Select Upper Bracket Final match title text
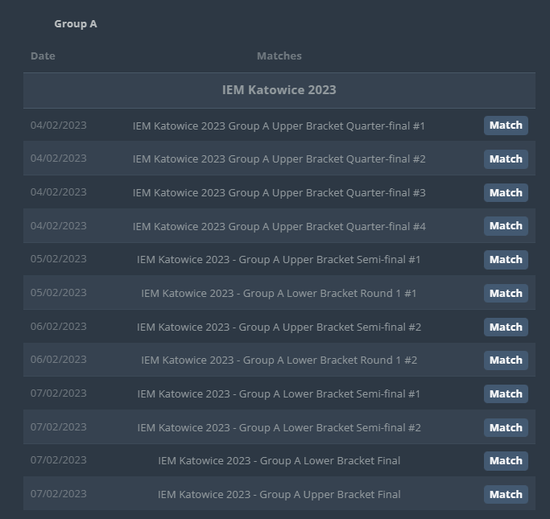Viewport: 550px width, 519px height. point(279,494)
